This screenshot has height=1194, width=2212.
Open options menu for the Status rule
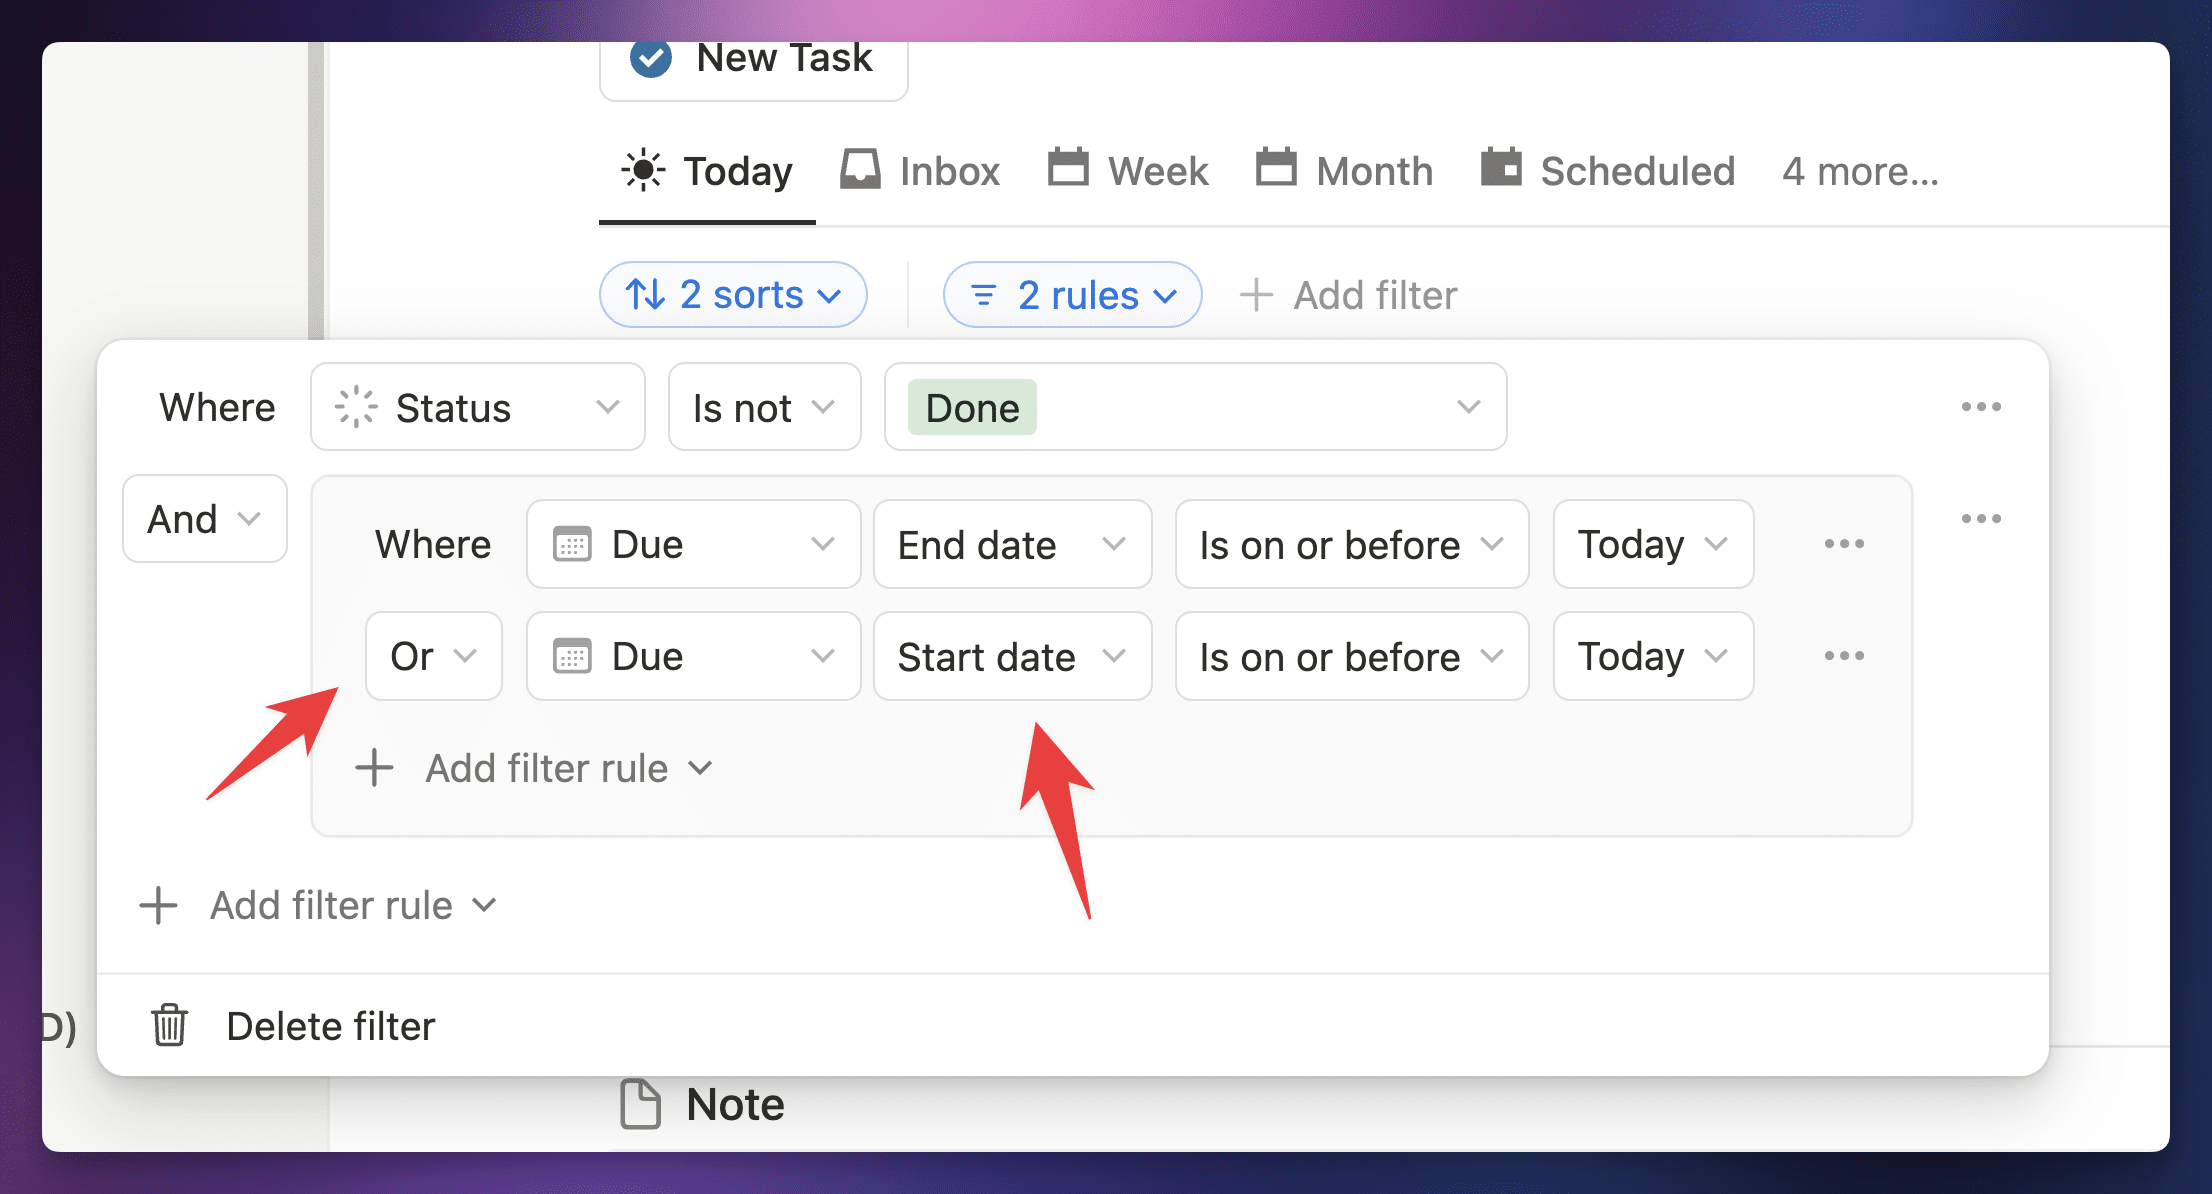click(x=1981, y=407)
